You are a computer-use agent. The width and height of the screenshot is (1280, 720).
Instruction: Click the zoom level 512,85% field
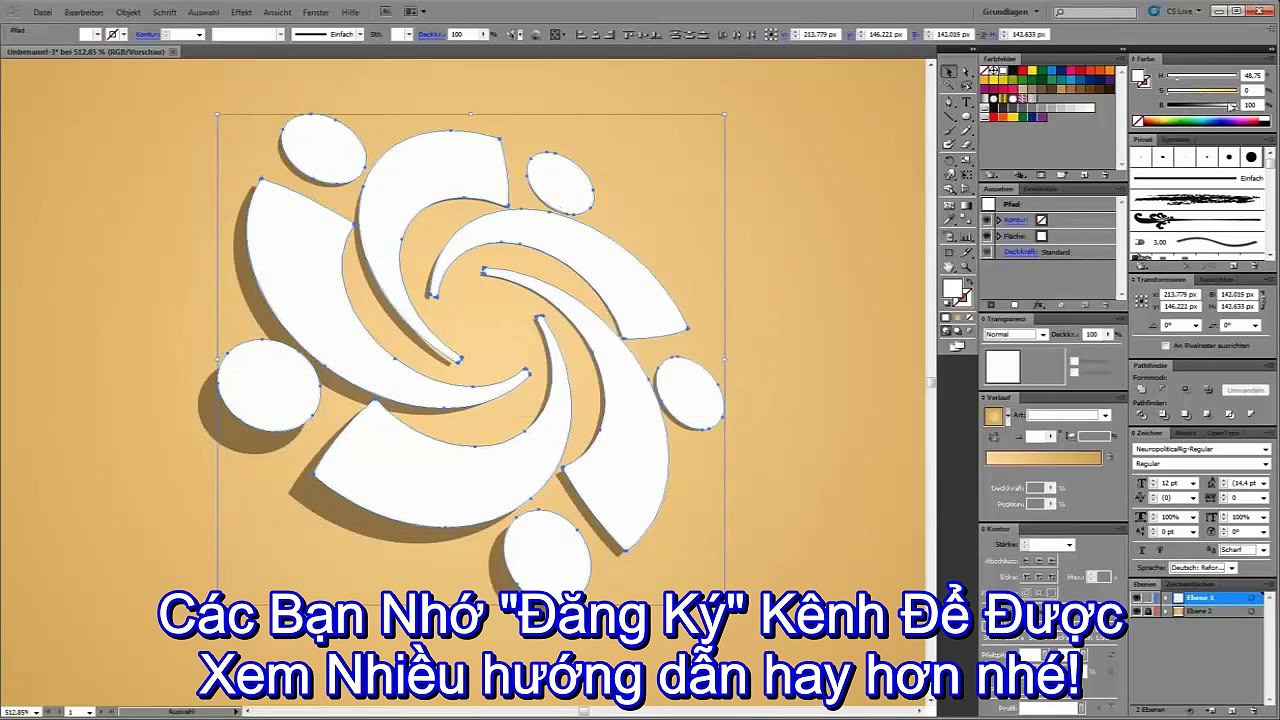click(x=21, y=712)
